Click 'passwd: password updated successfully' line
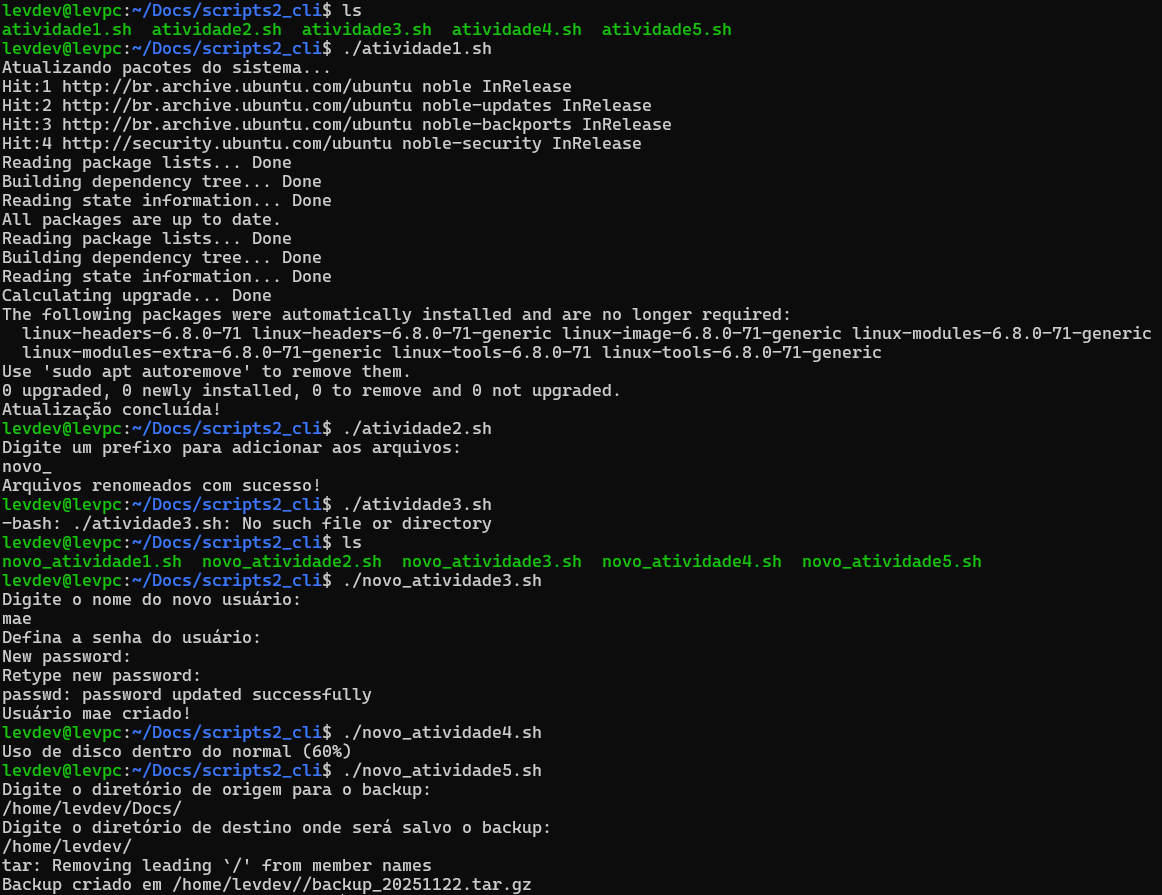This screenshot has height=895, width=1162. [187, 695]
